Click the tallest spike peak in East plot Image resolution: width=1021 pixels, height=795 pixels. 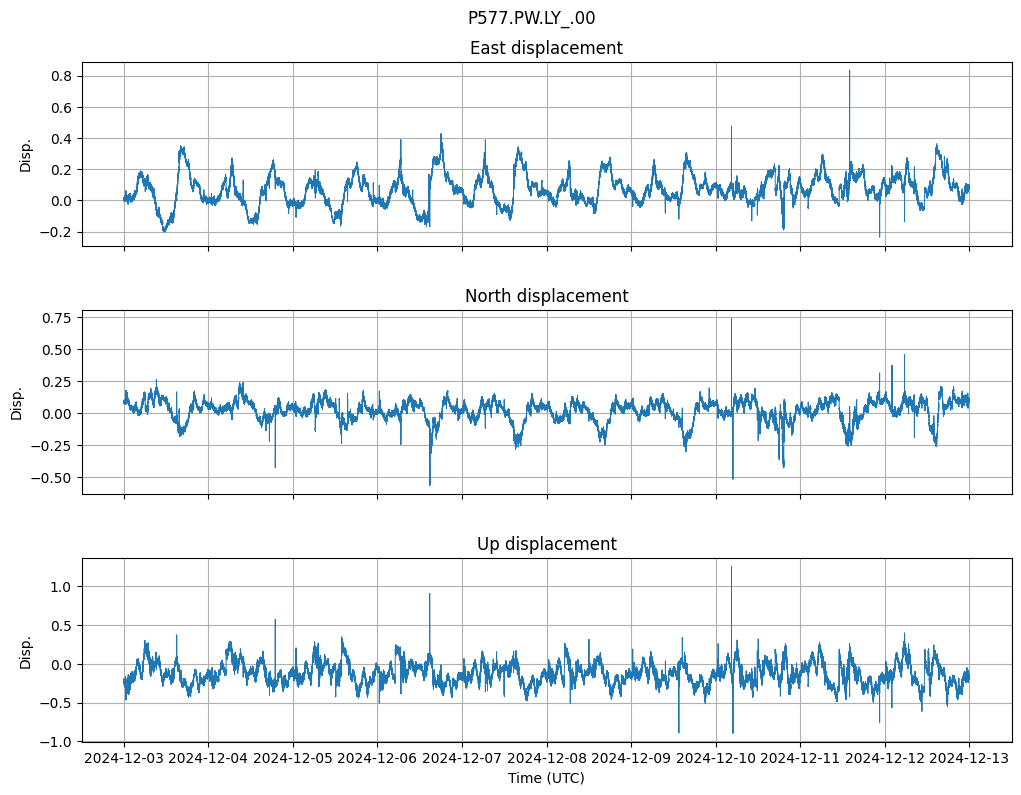[850, 71]
